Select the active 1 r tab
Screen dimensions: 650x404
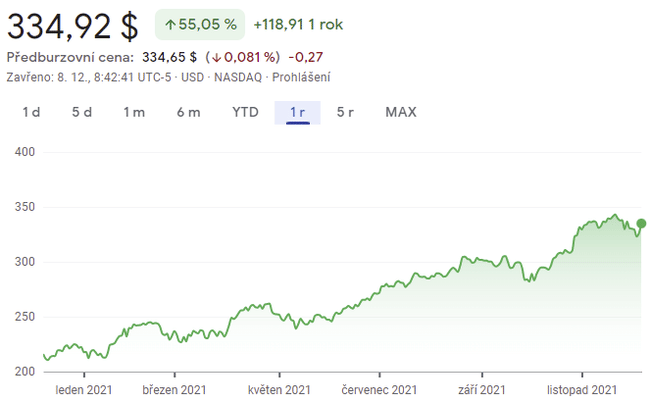click(x=297, y=112)
